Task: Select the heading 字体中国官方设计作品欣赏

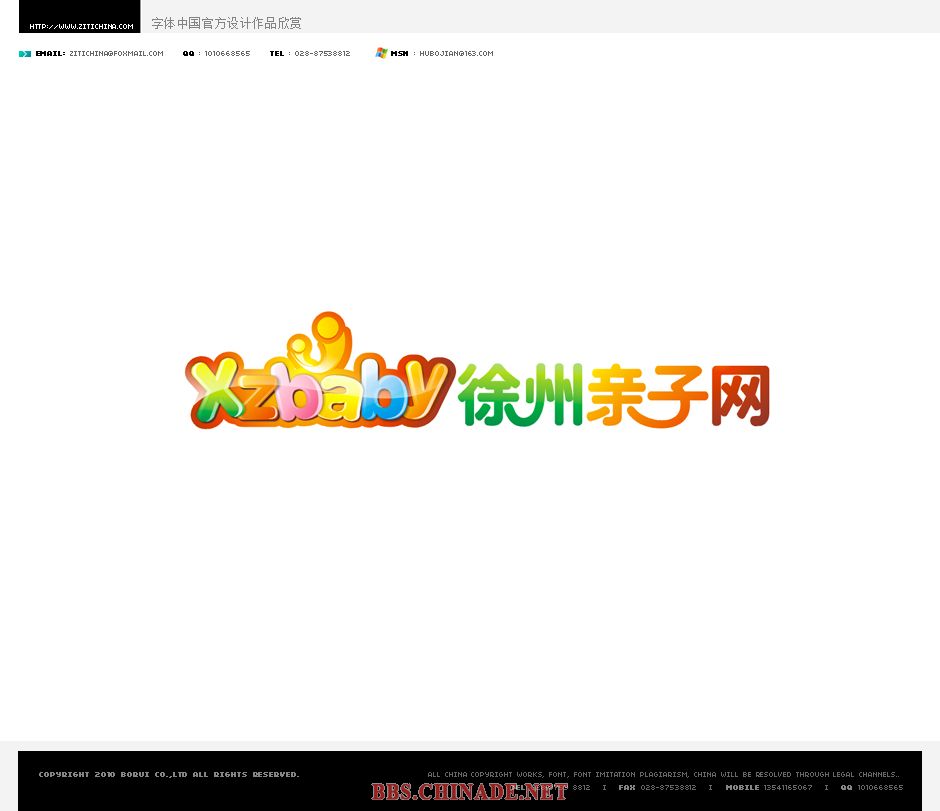Action: click(226, 23)
